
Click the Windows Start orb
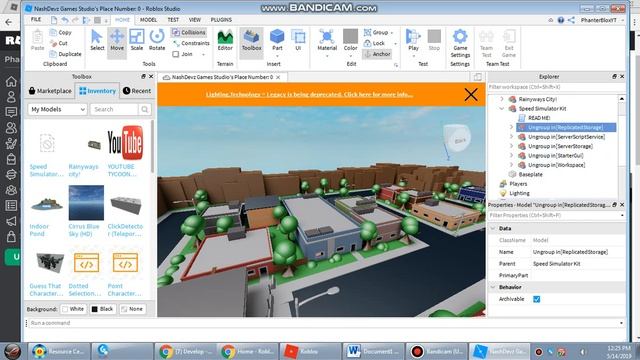click(x=12, y=351)
